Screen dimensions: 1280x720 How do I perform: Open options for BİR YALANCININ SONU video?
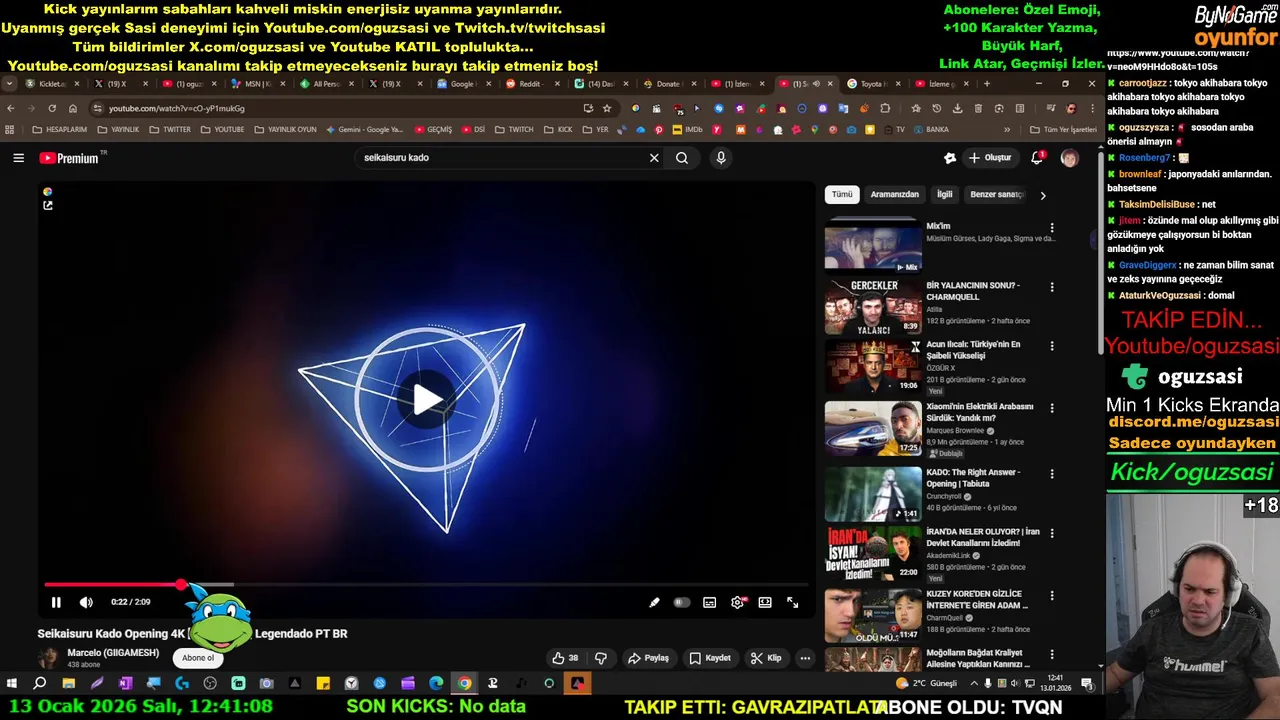pyautogui.click(x=1051, y=287)
